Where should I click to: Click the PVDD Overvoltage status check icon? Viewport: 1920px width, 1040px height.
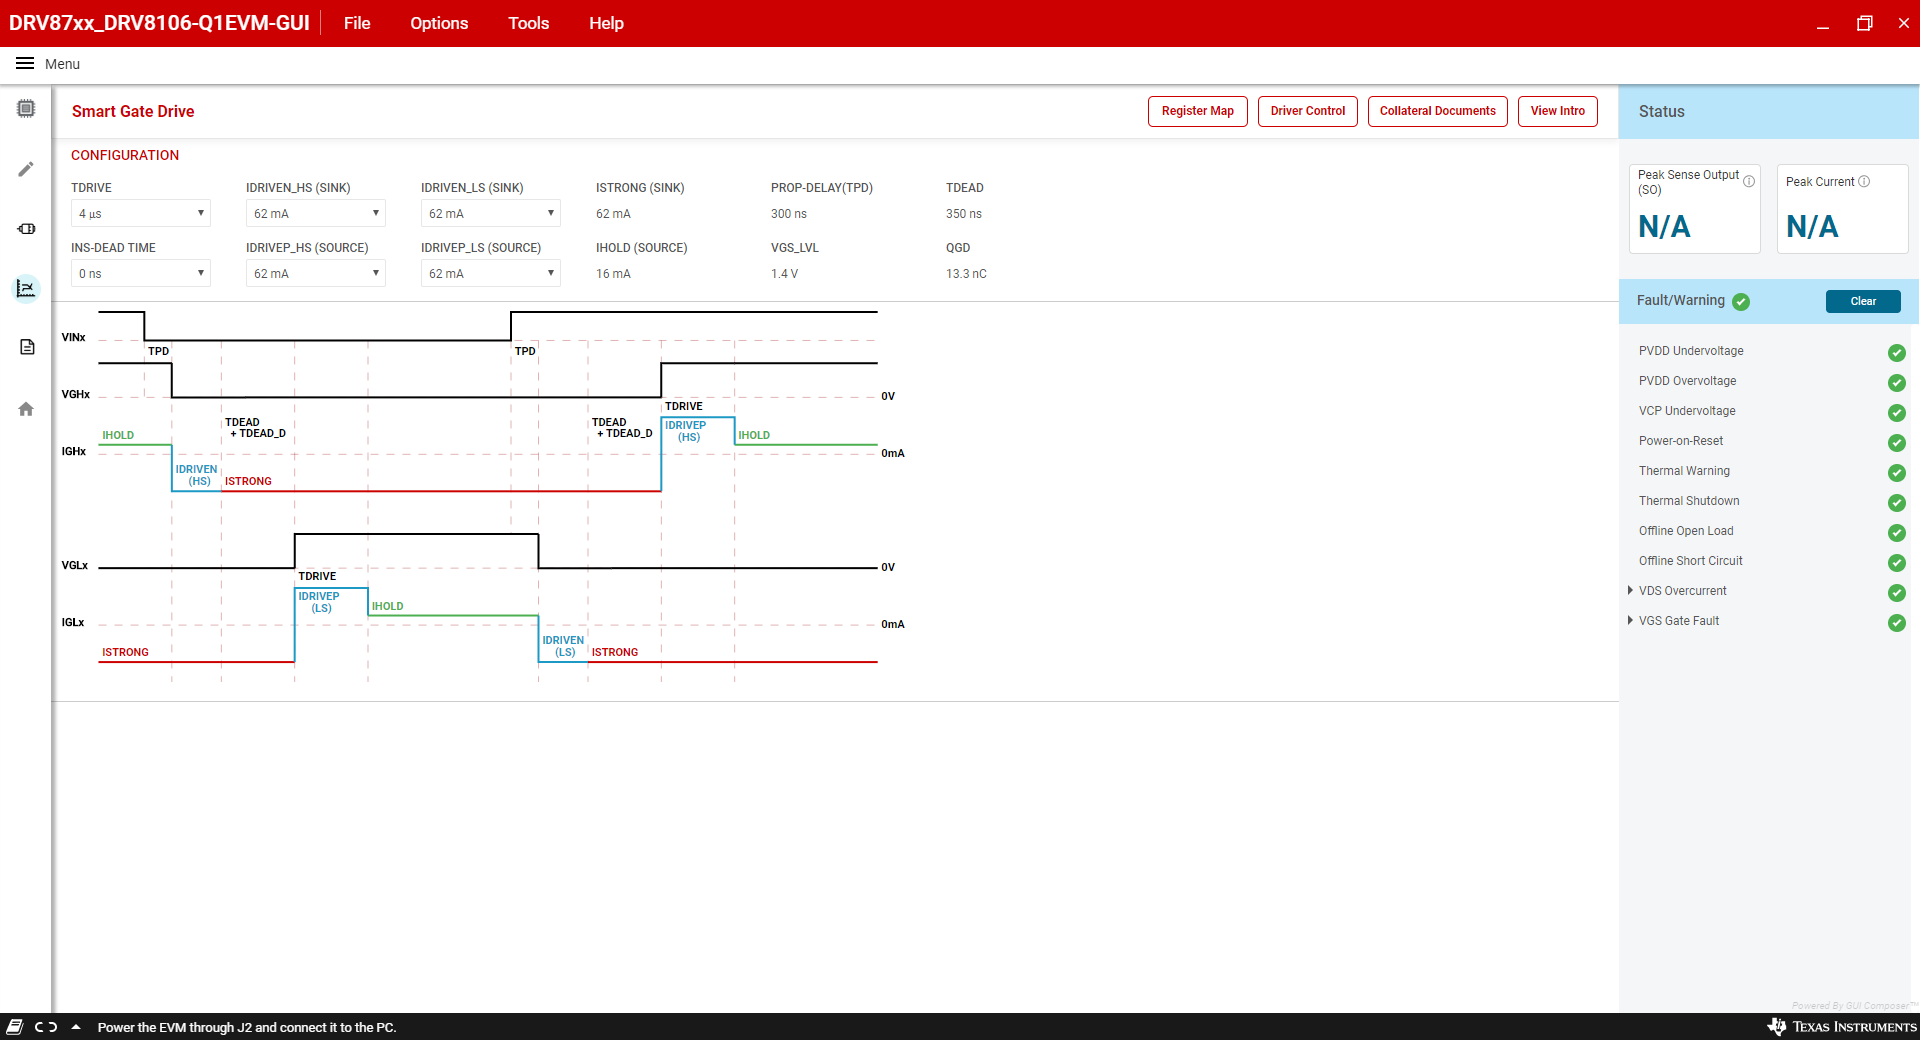pos(1896,382)
